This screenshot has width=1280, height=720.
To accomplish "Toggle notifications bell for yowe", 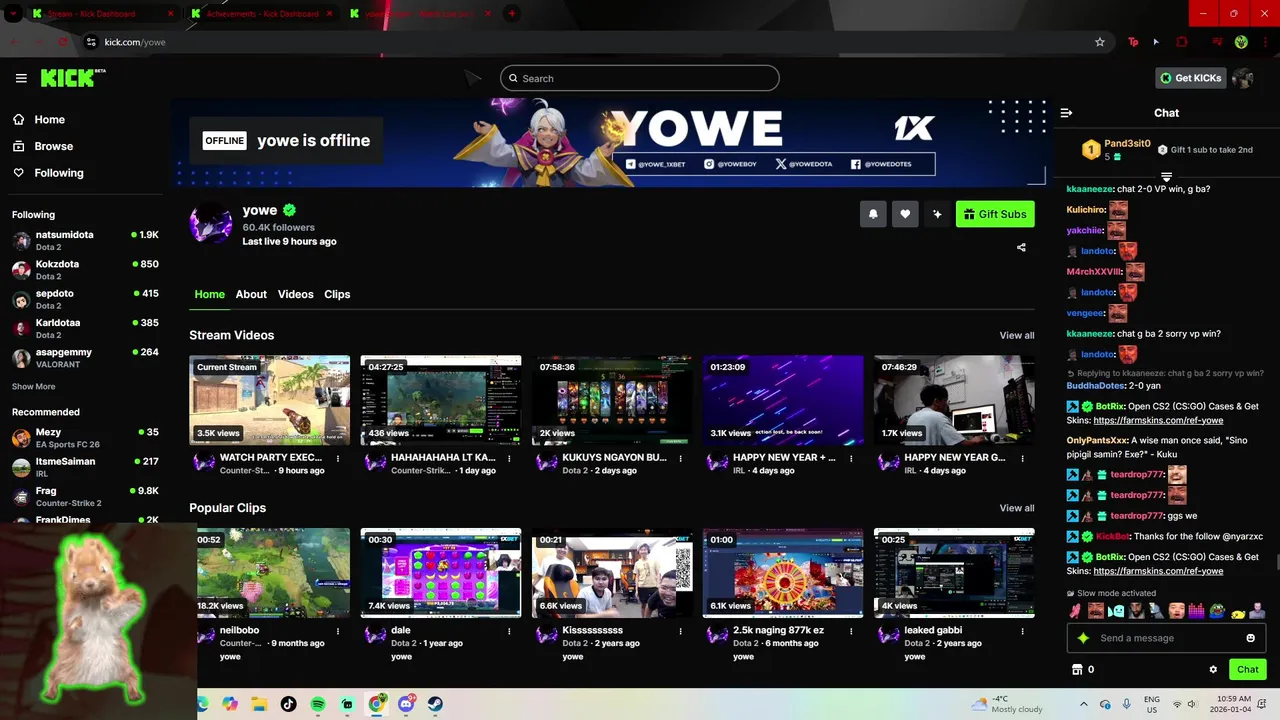I will coord(873,214).
